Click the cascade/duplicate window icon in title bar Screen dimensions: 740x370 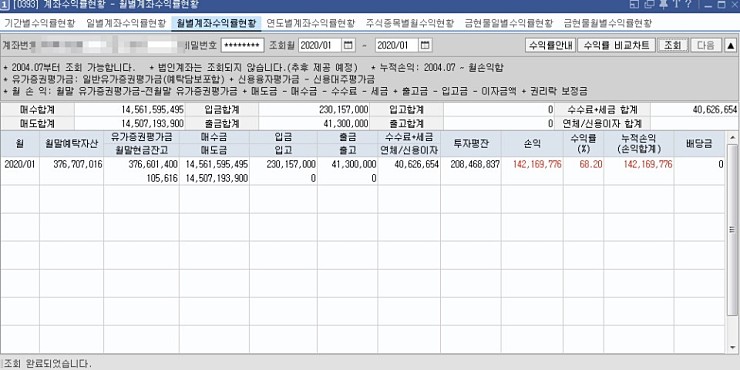pyautogui.click(x=649, y=4)
